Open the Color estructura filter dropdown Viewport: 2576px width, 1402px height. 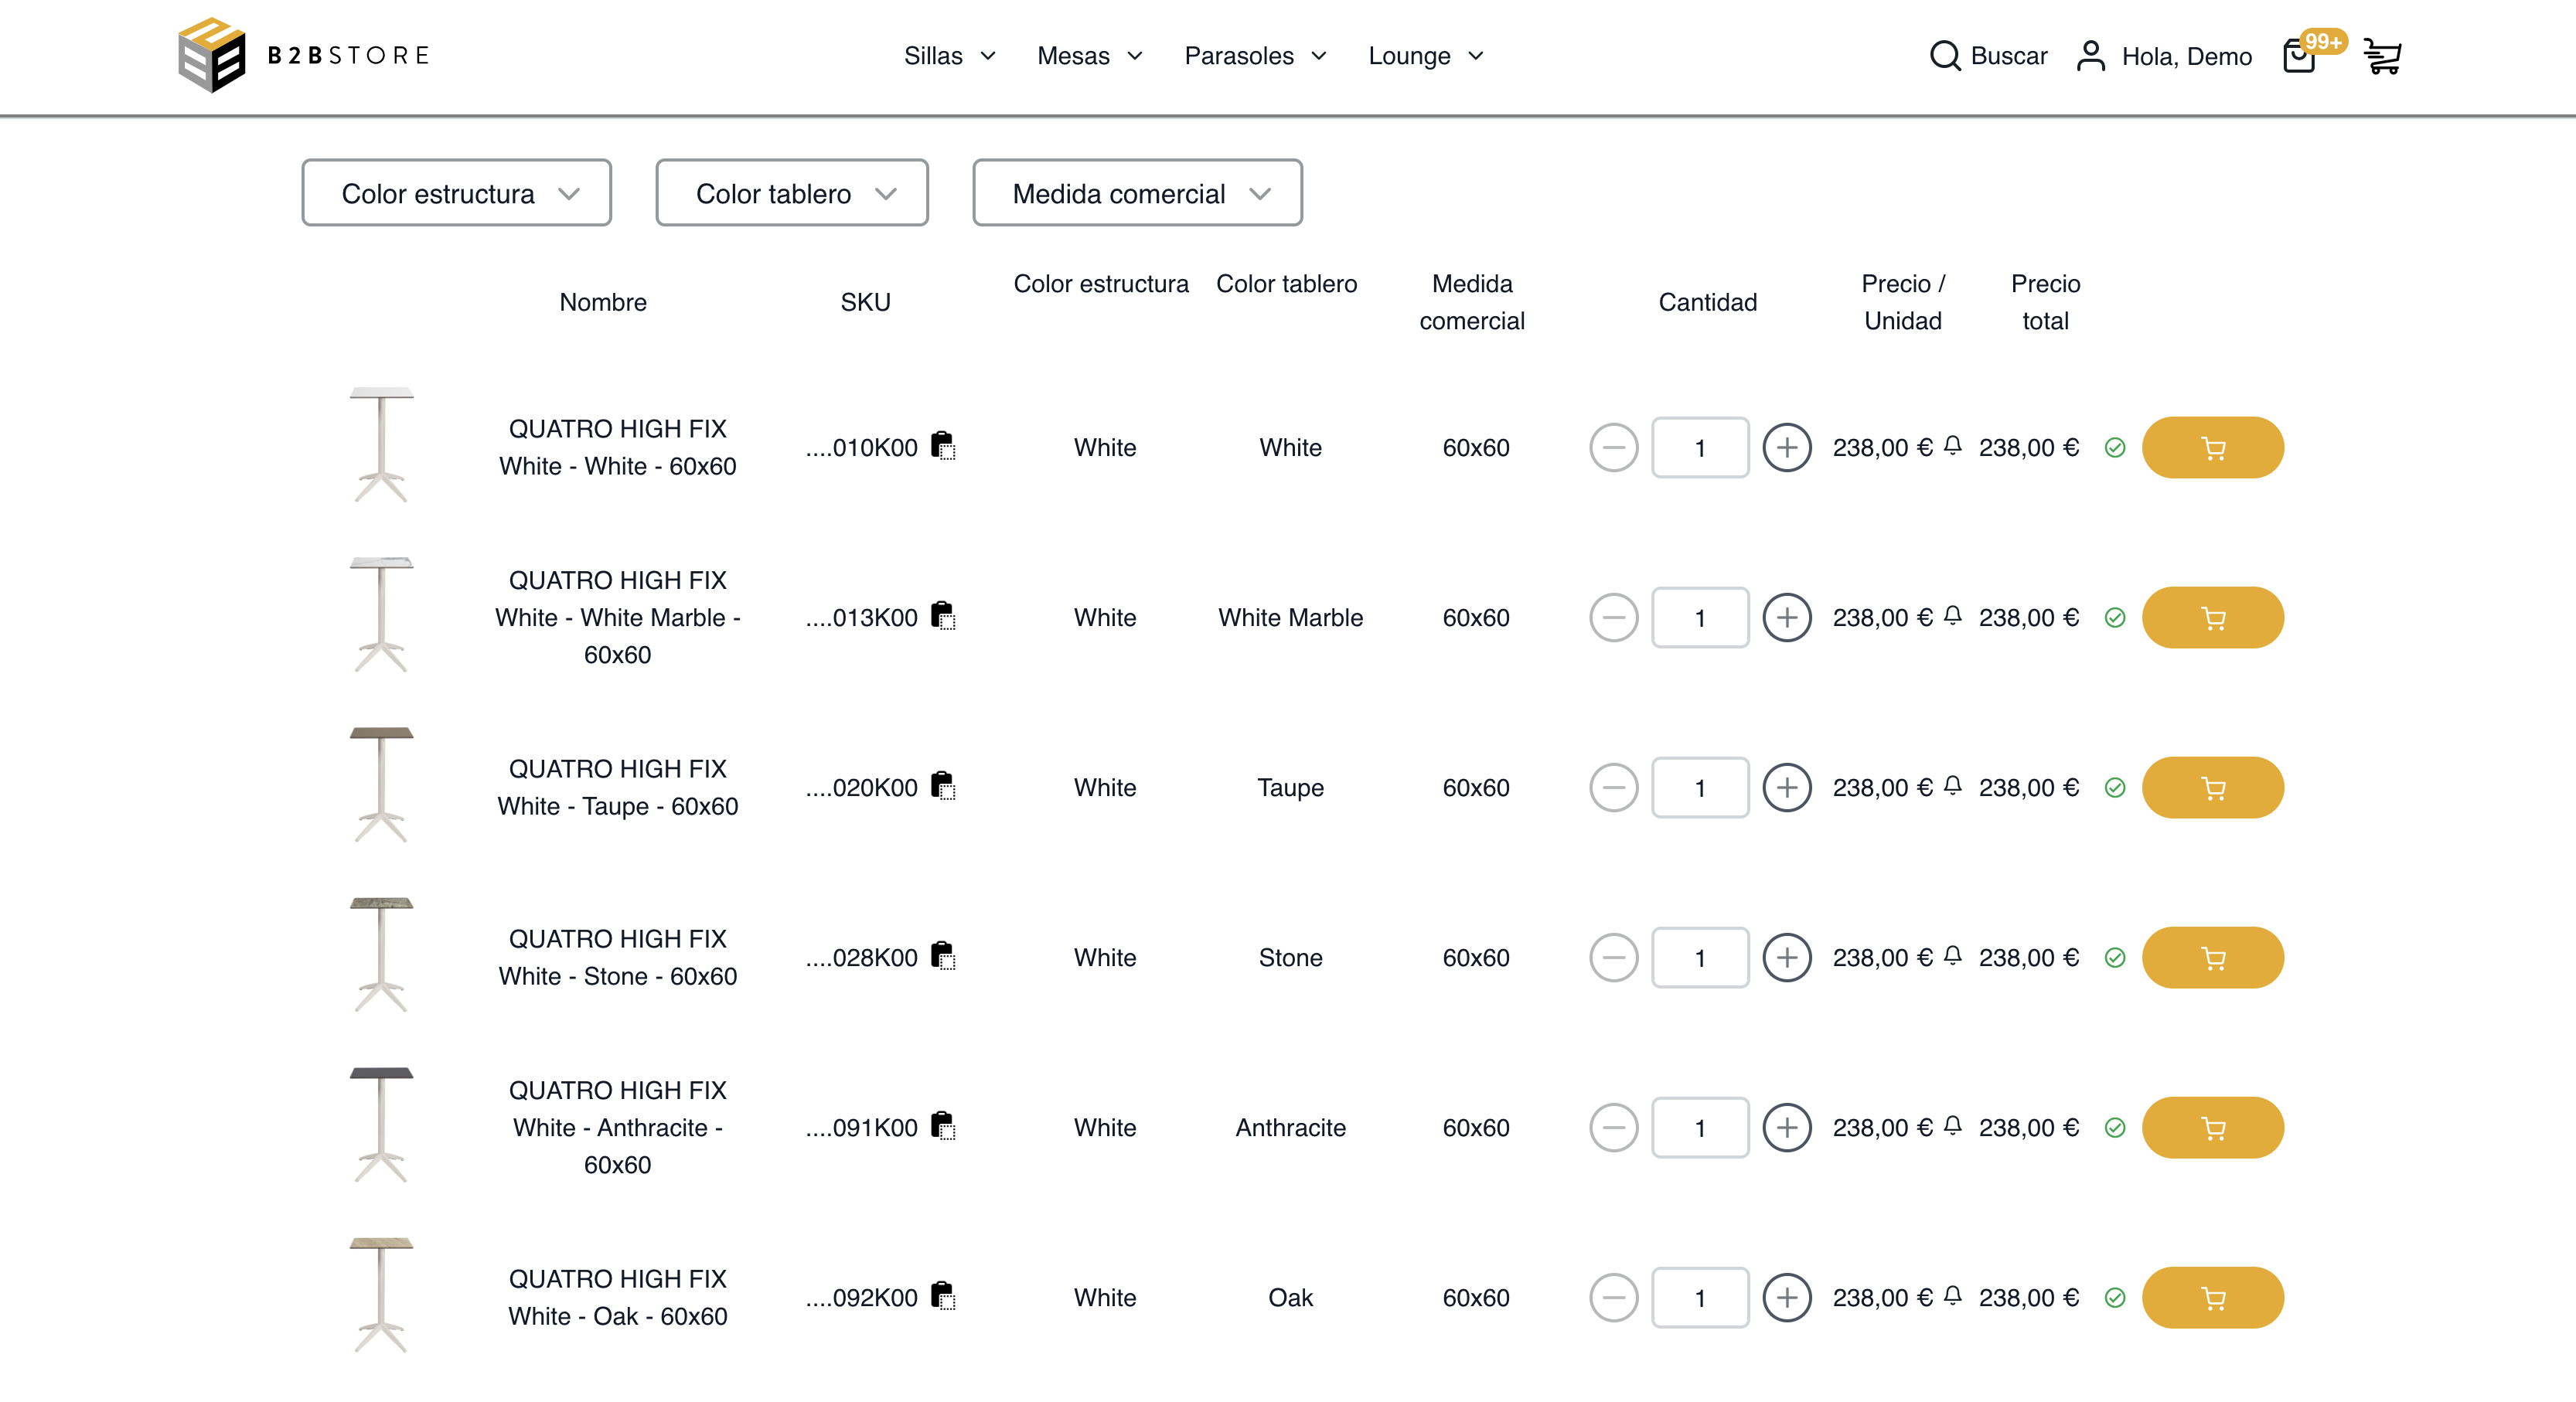[456, 192]
